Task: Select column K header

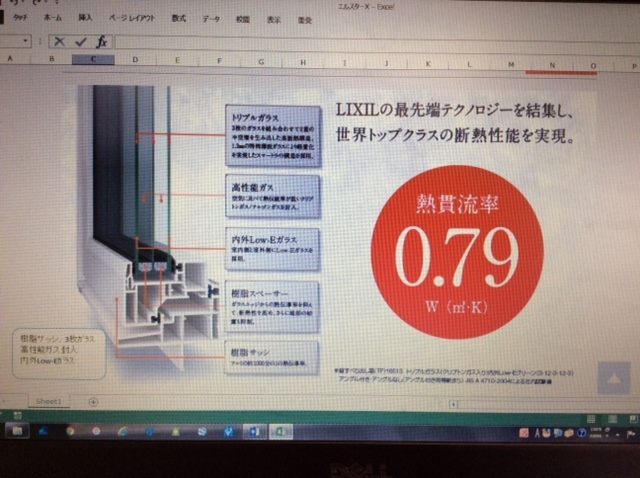Action: point(428,64)
